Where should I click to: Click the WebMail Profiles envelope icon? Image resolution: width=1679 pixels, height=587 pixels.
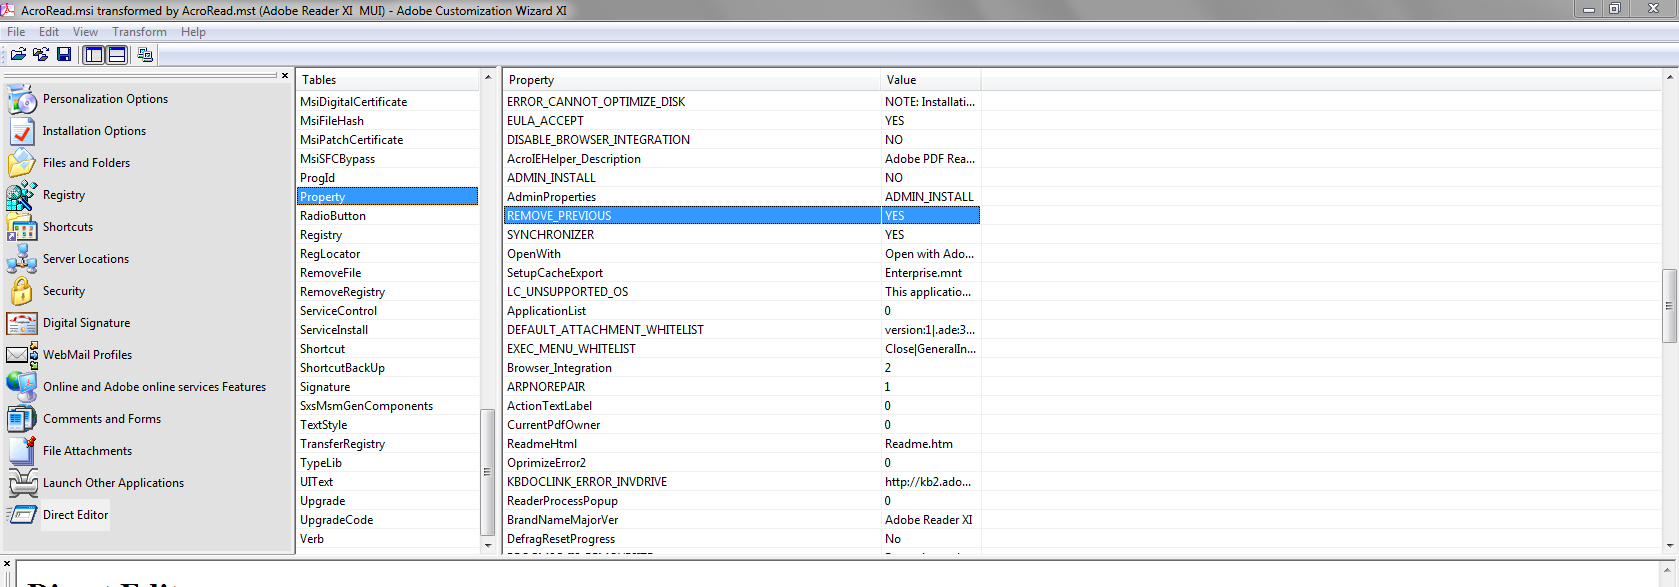(22, 355)
